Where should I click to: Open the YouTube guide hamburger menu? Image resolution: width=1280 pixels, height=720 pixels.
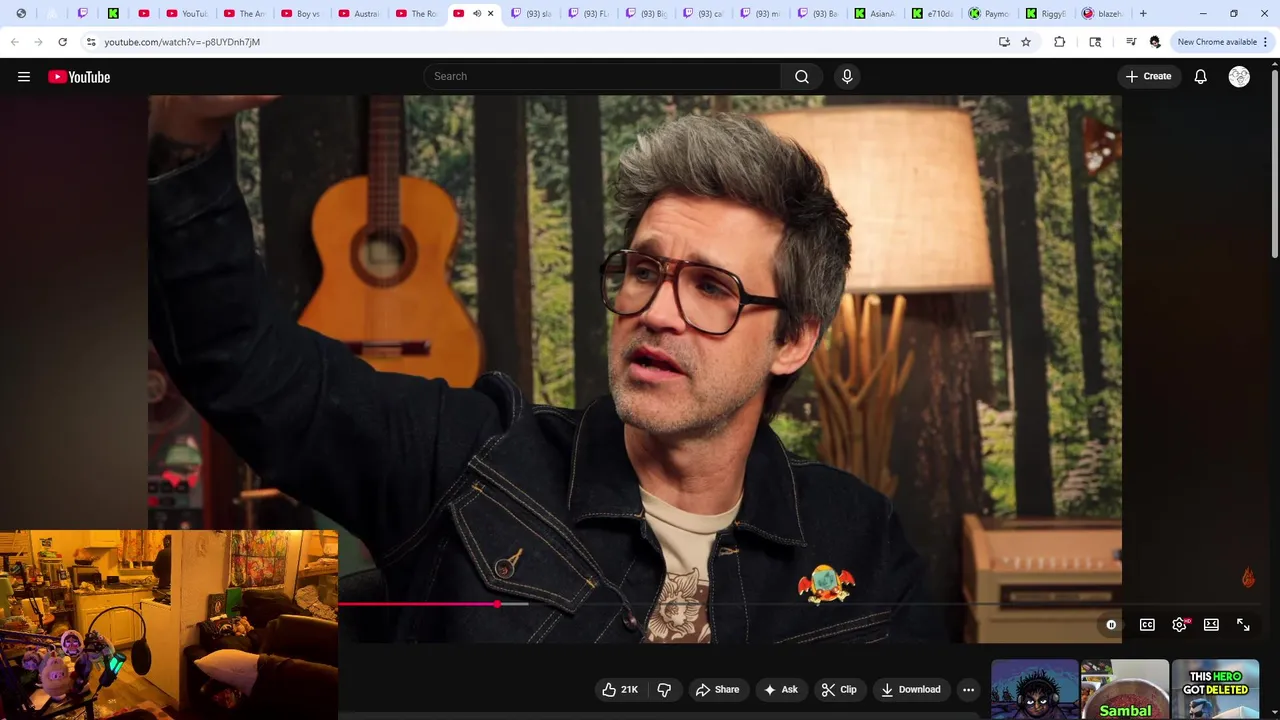[x=24, y=77]
